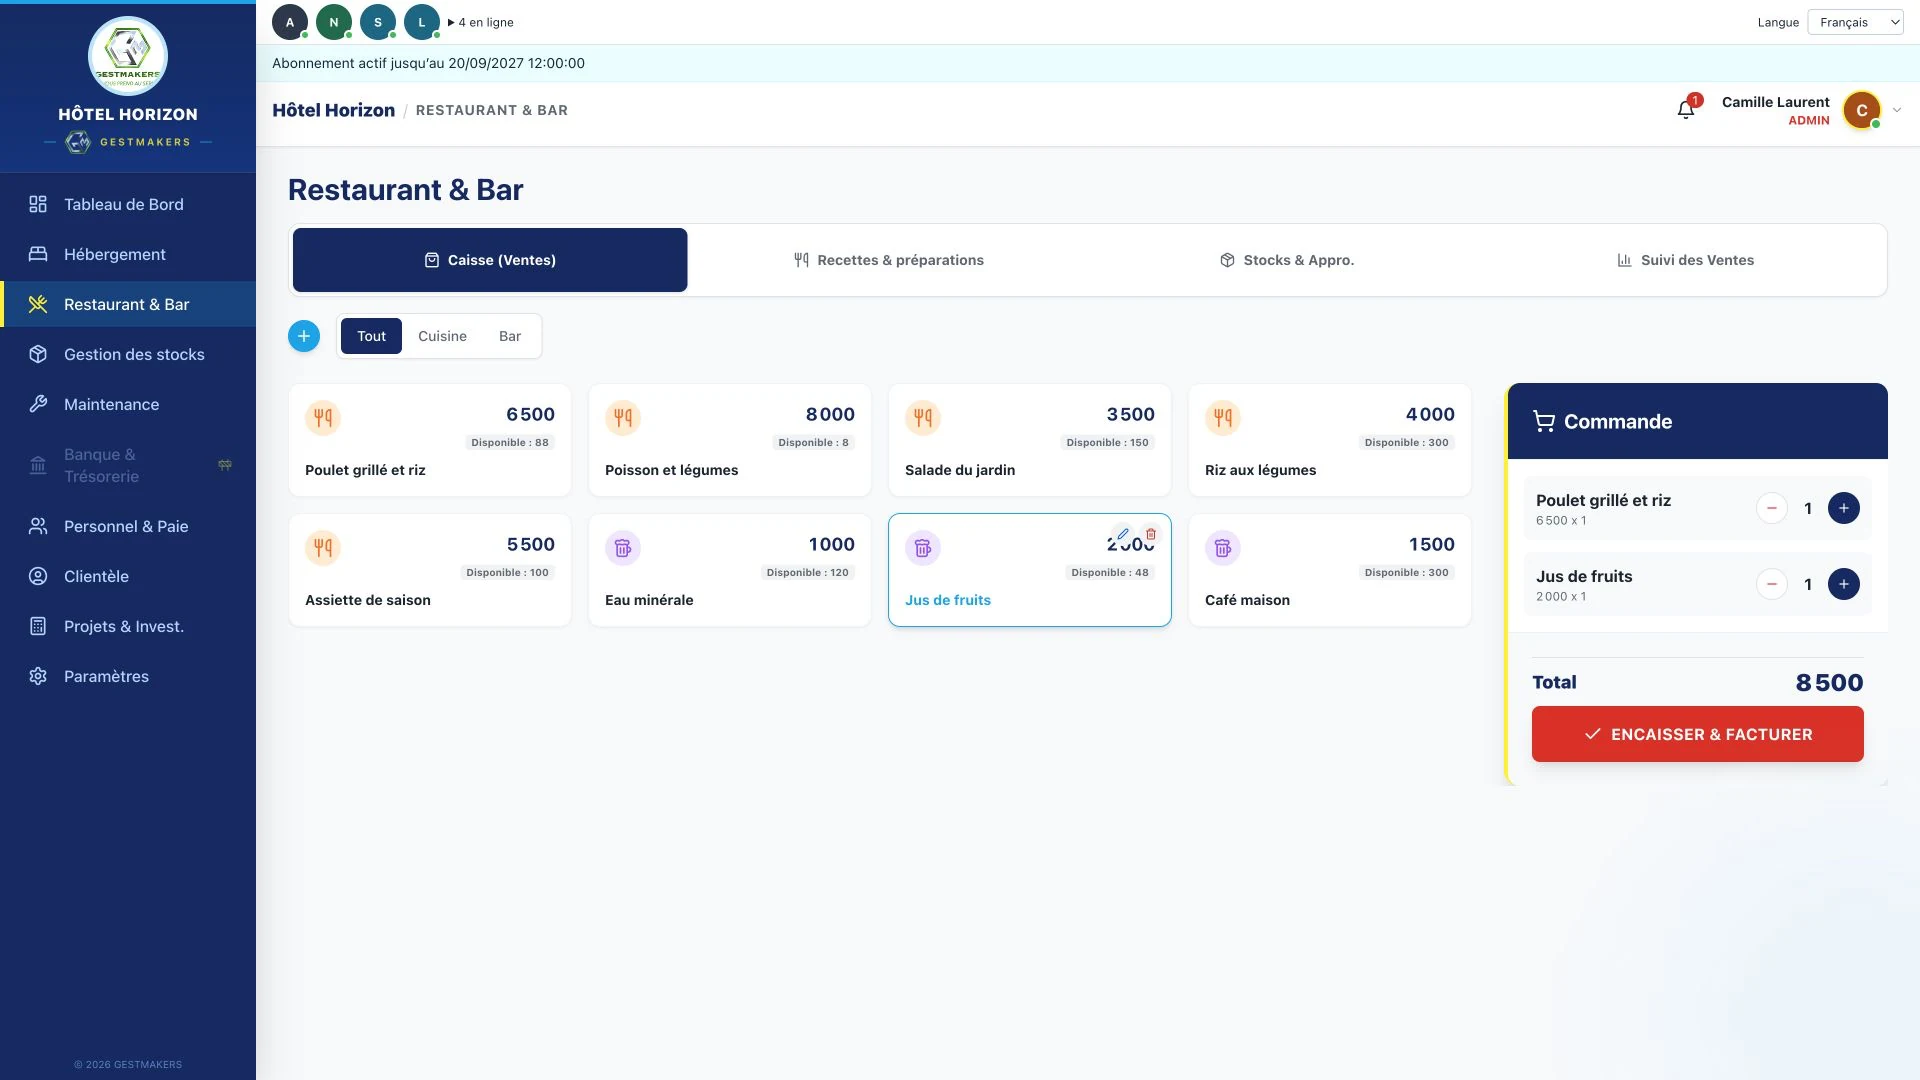Screen dimensions: 1920x1080
Task: Edit Jus de fruits with pencil icon
Action: click(1123, 534)
